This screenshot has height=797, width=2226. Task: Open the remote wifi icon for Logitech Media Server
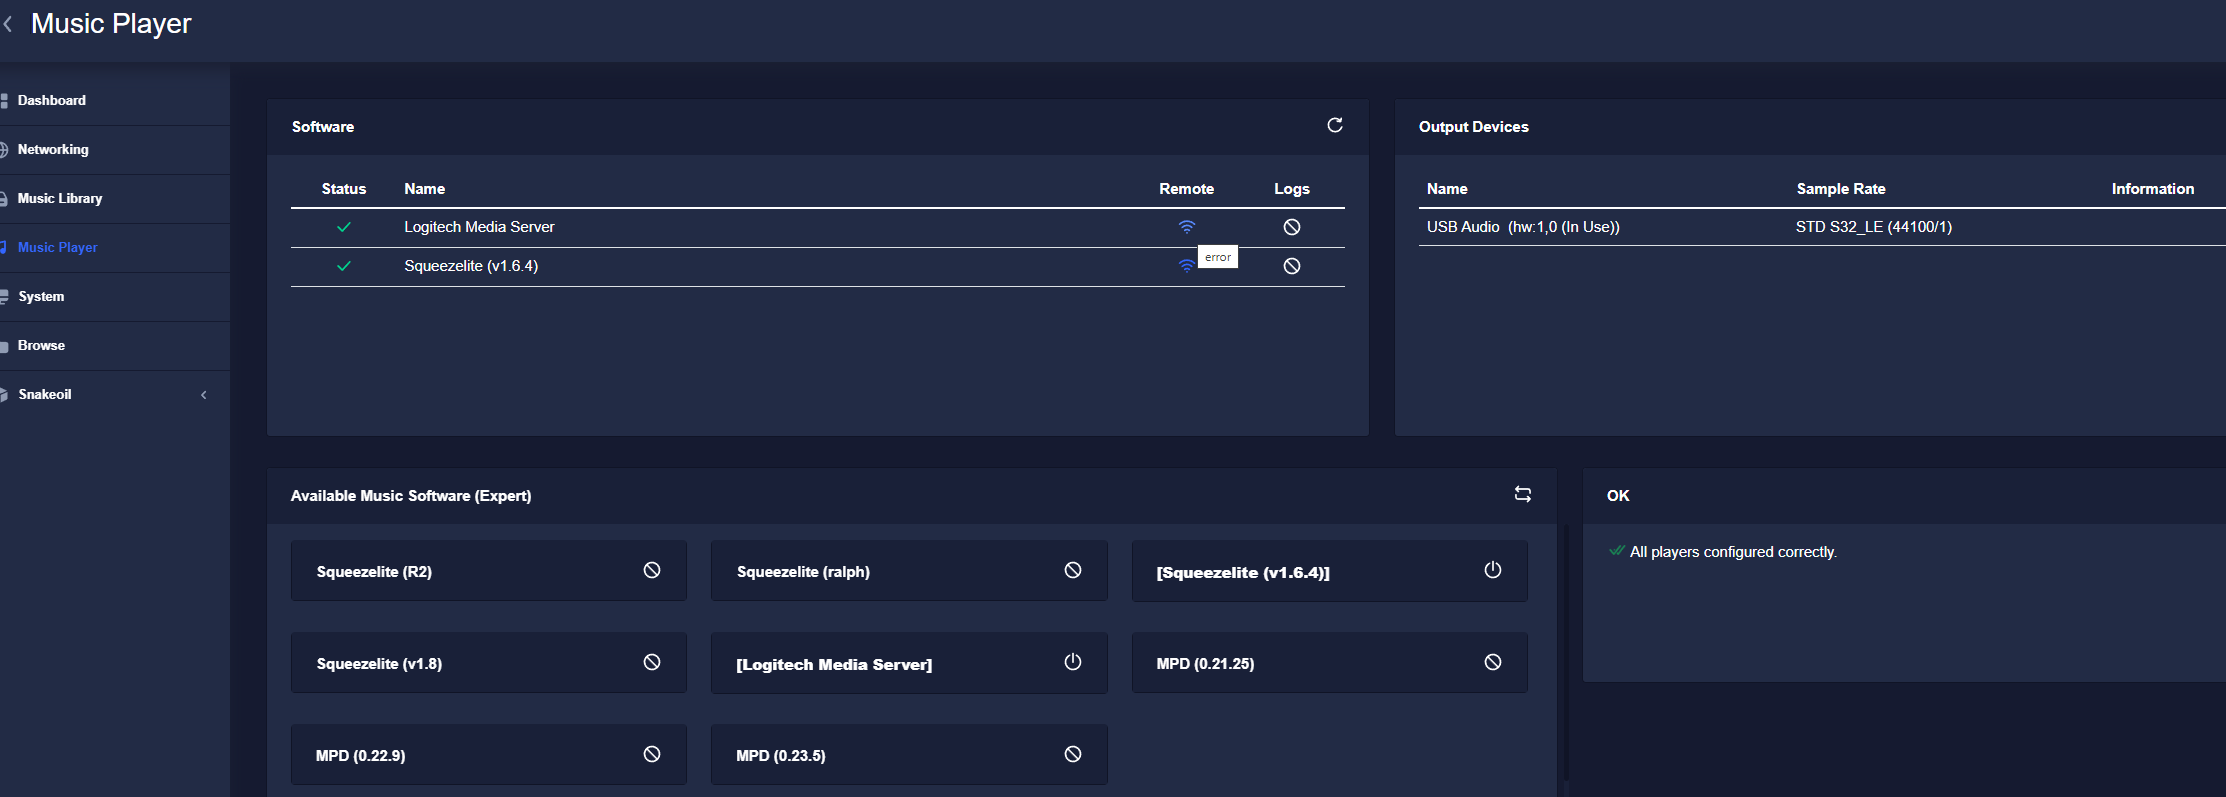pyautogui.click(x=1186, y=227)
